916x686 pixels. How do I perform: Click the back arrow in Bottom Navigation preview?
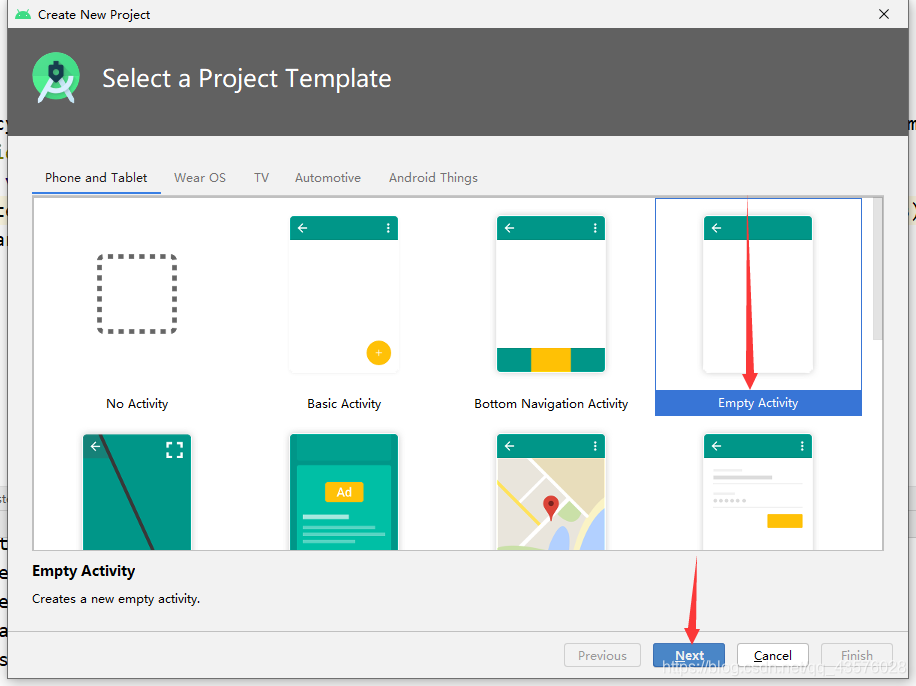click(509, 228)
